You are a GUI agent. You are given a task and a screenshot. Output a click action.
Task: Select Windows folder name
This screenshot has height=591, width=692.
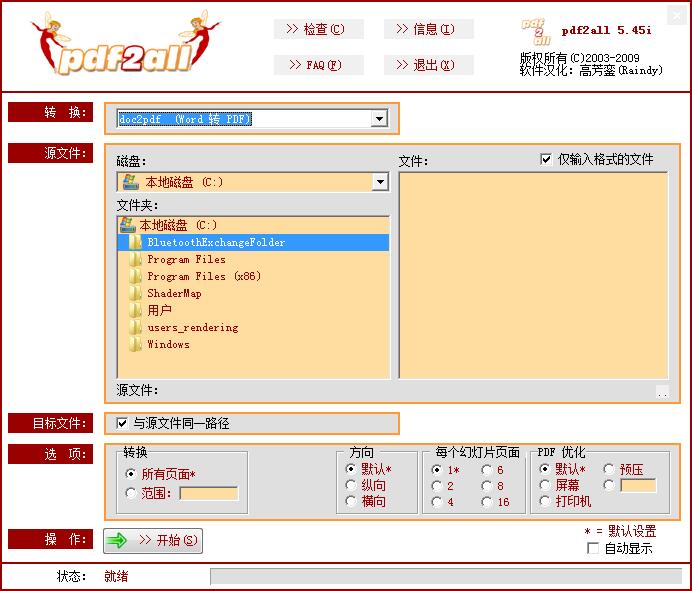click(169, 344)
